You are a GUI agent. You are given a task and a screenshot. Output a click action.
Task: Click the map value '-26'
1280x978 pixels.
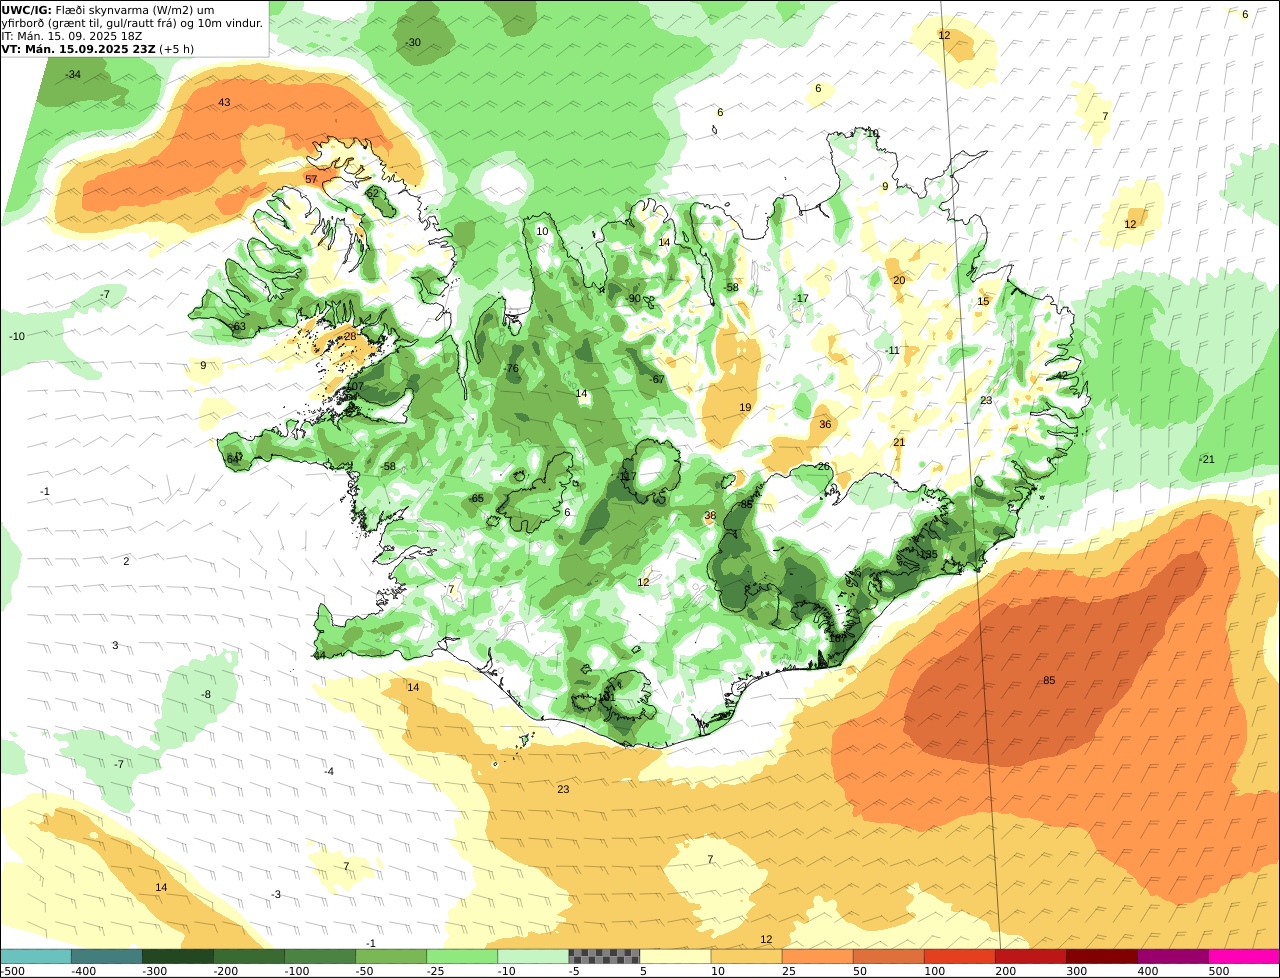pos(823,467)
